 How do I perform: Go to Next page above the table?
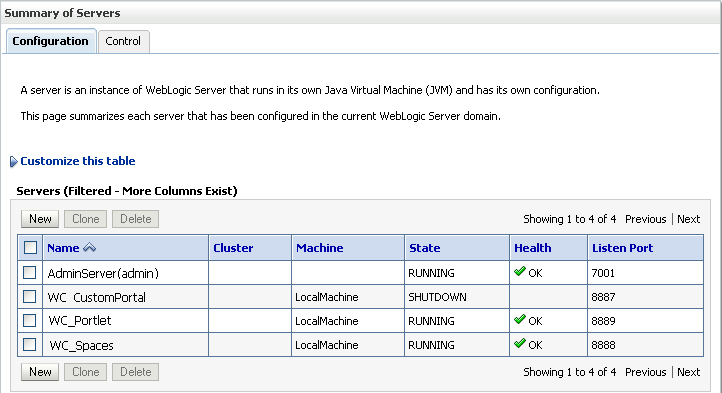pos(688,219)
